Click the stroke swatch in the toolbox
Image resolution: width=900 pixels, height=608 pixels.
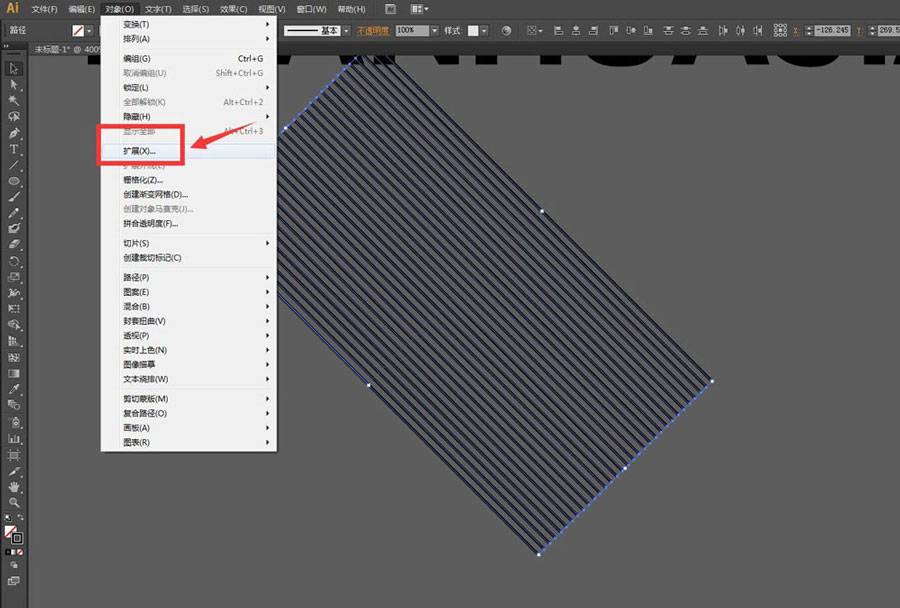[x=17, y=538]
